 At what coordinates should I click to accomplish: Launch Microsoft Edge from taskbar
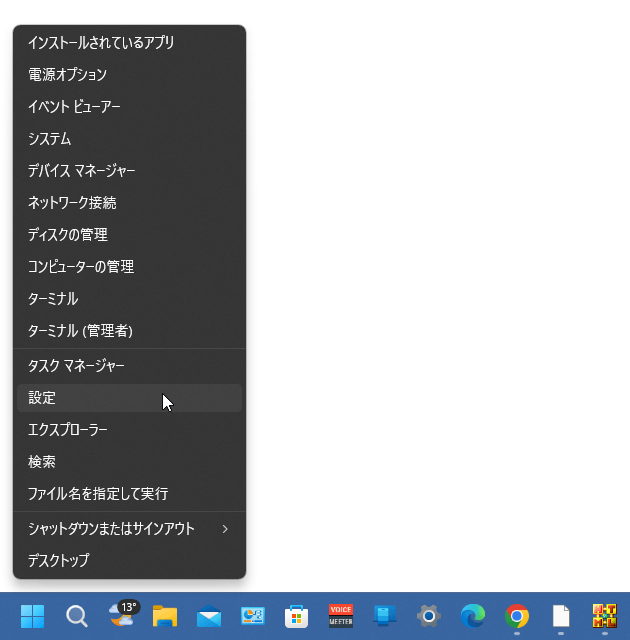(472, 616)
